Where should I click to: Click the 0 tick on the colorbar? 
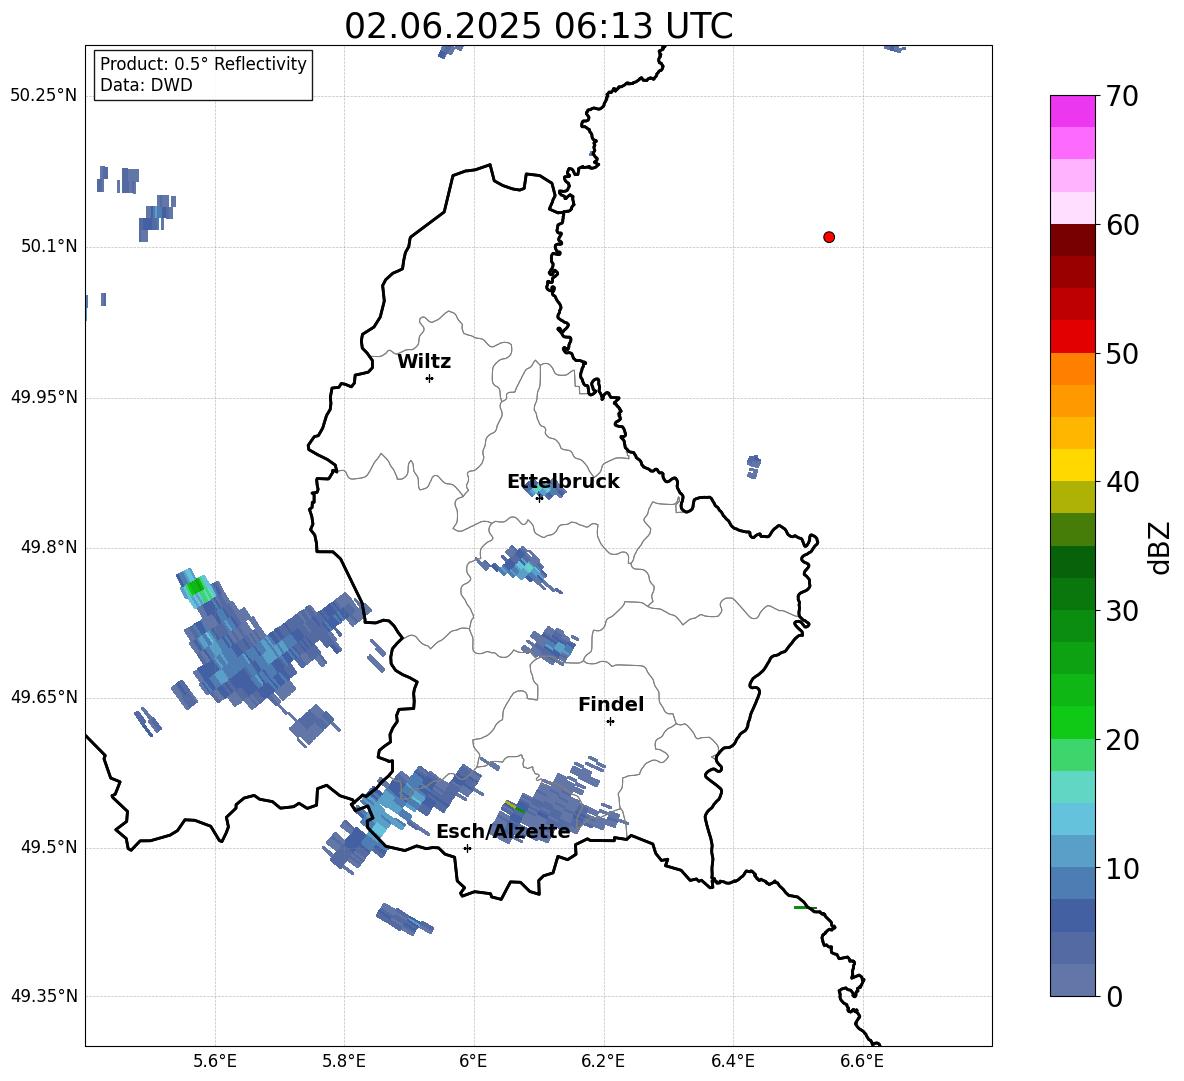click(1115, 996)
